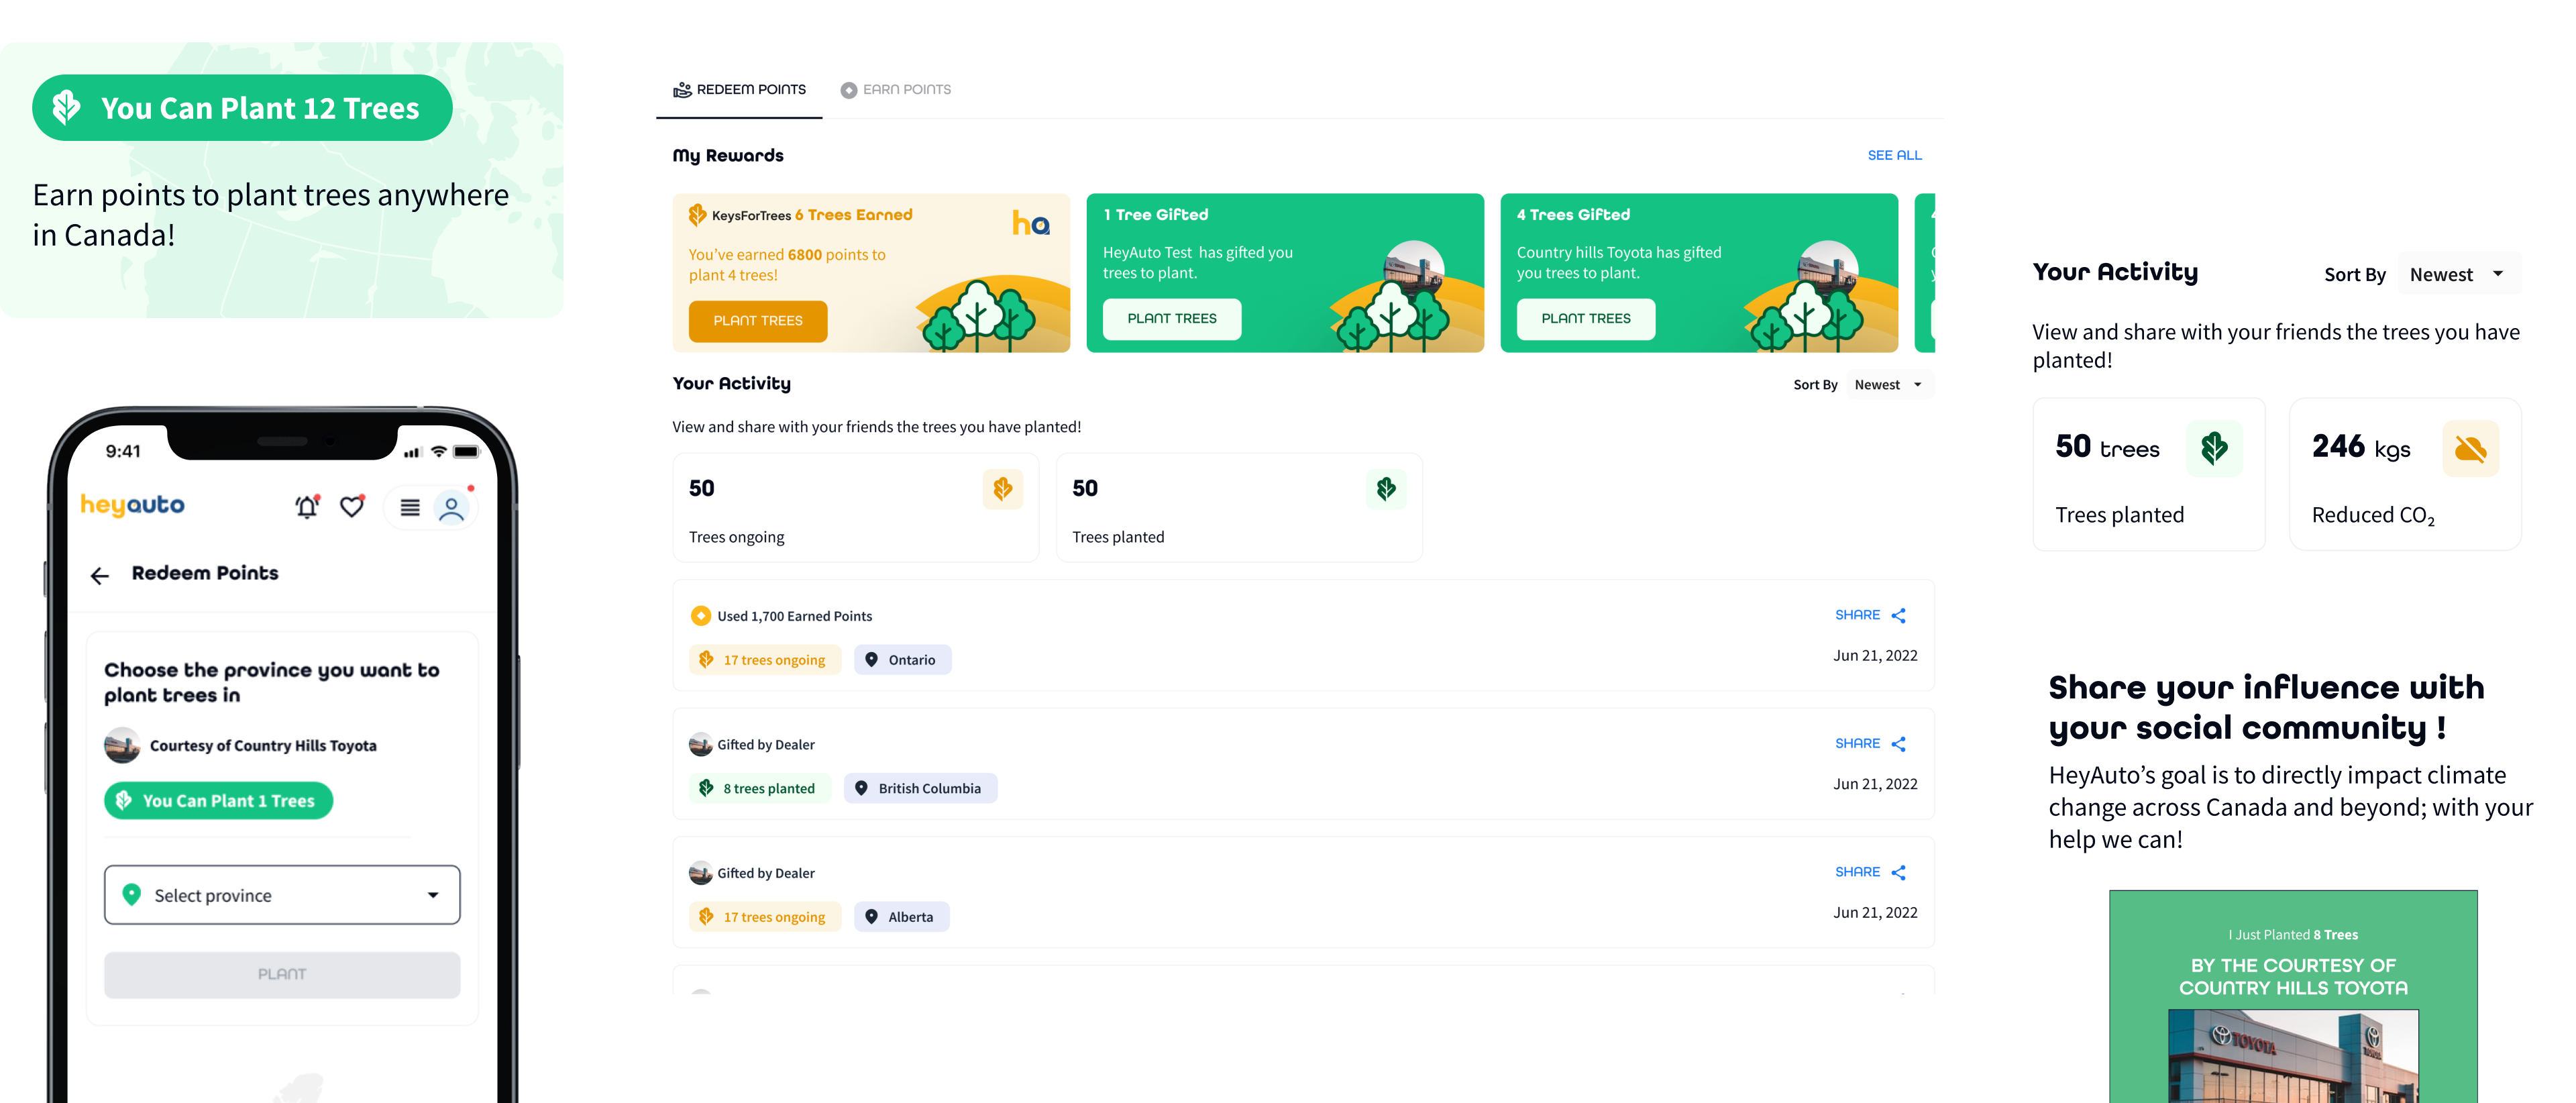Click the heyauto logo on the phone

point(133,505)
